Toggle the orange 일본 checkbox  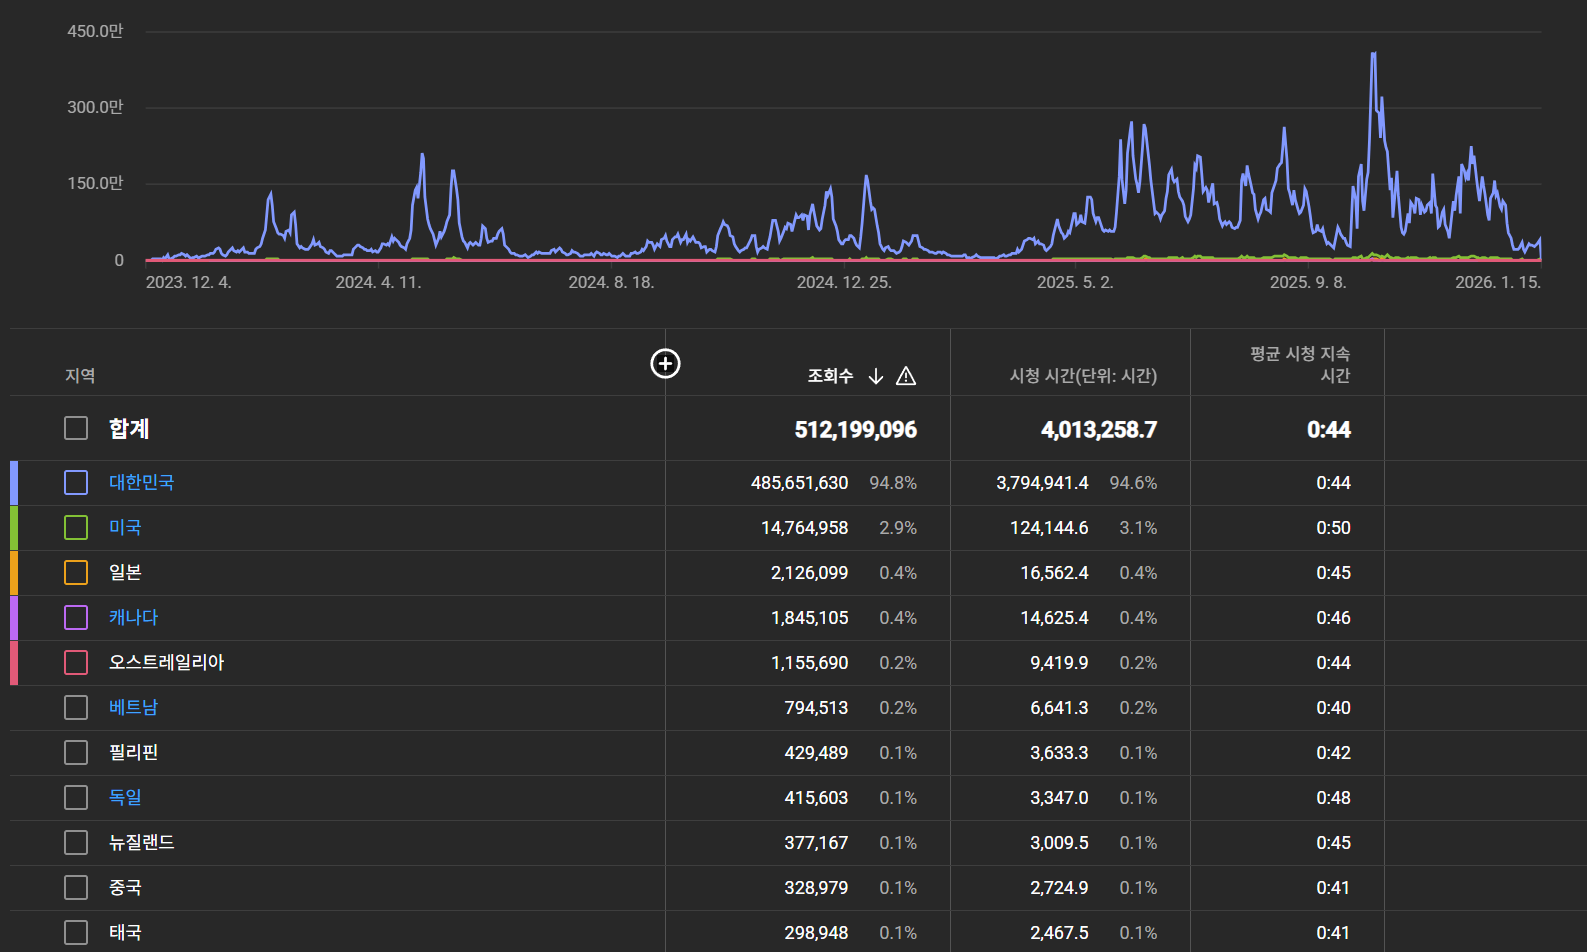click(76, 573)
